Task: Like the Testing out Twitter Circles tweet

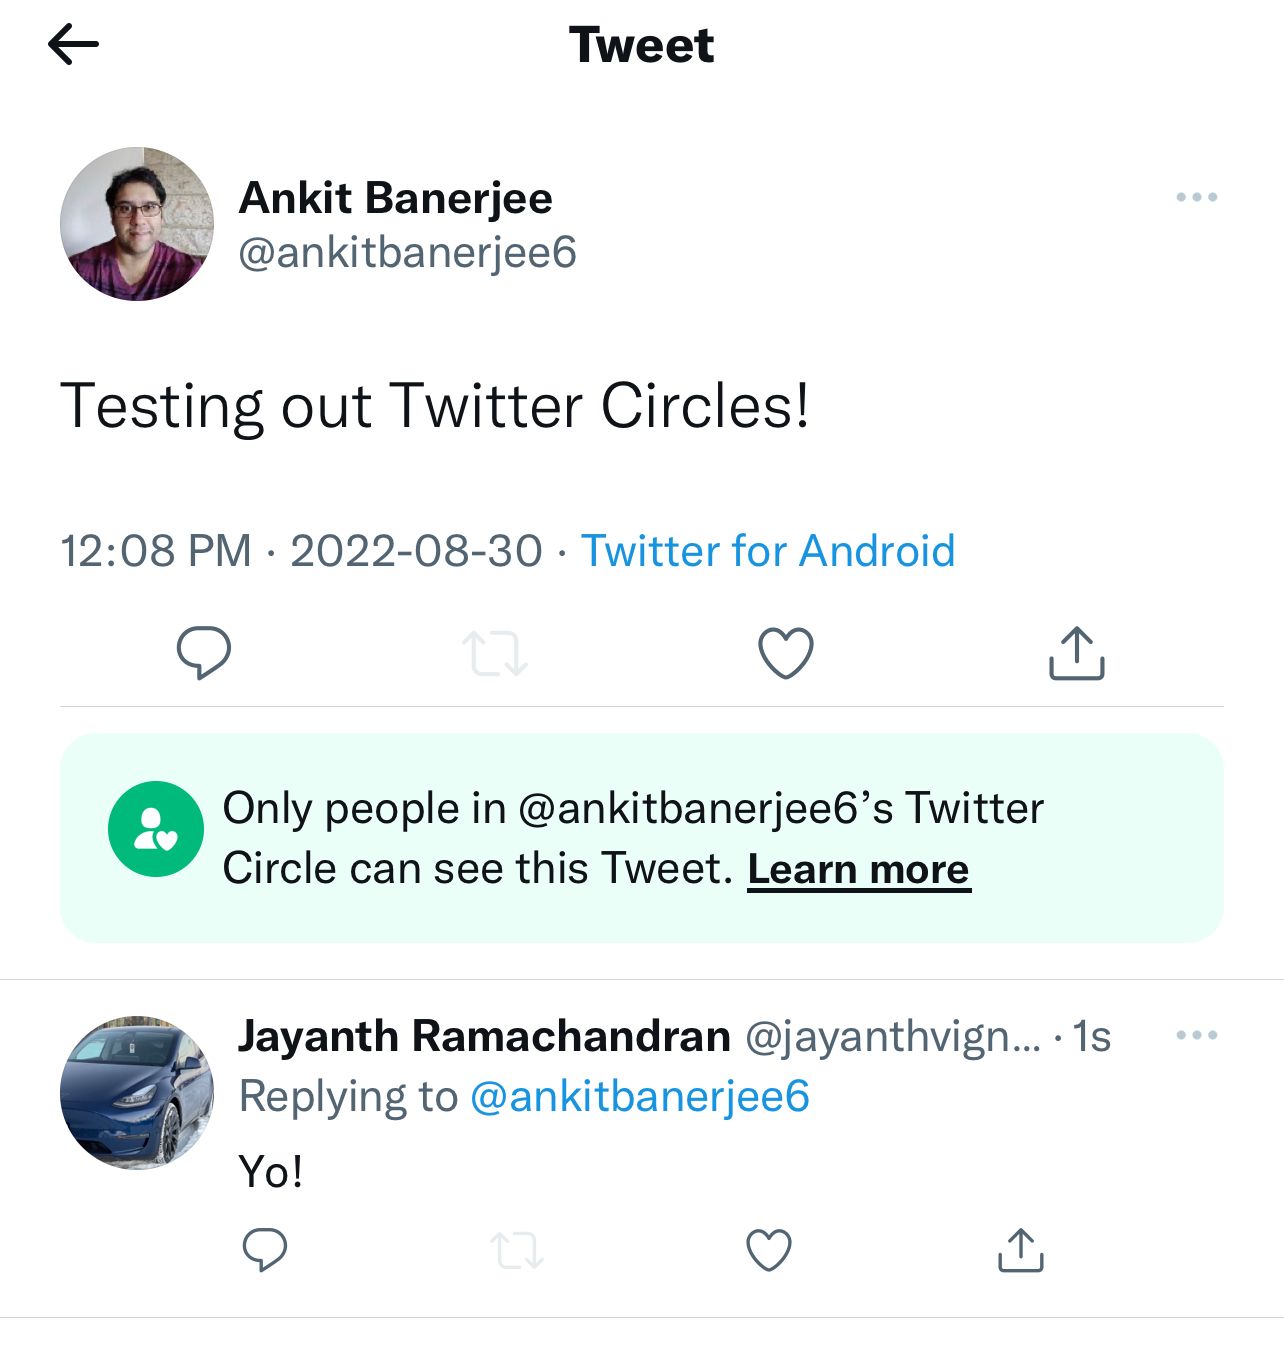Action: point(786,653)
